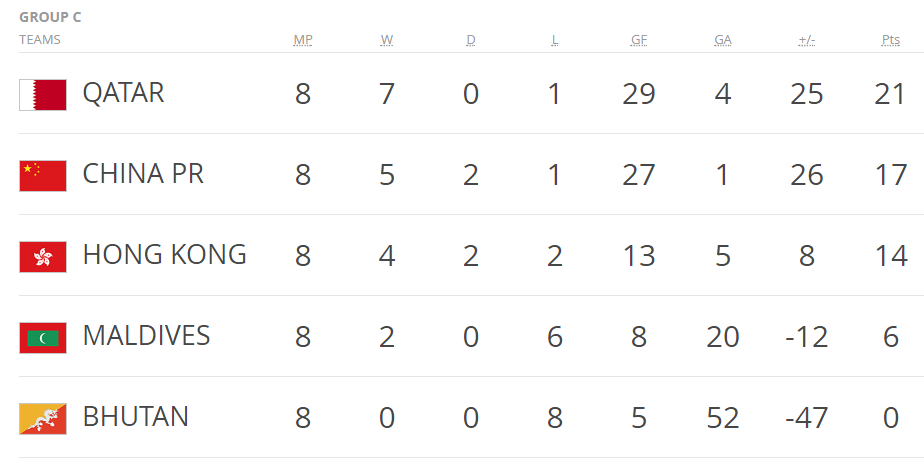The image size is (924, 466).
Task: Click the L column header
Action: (555, 40)
